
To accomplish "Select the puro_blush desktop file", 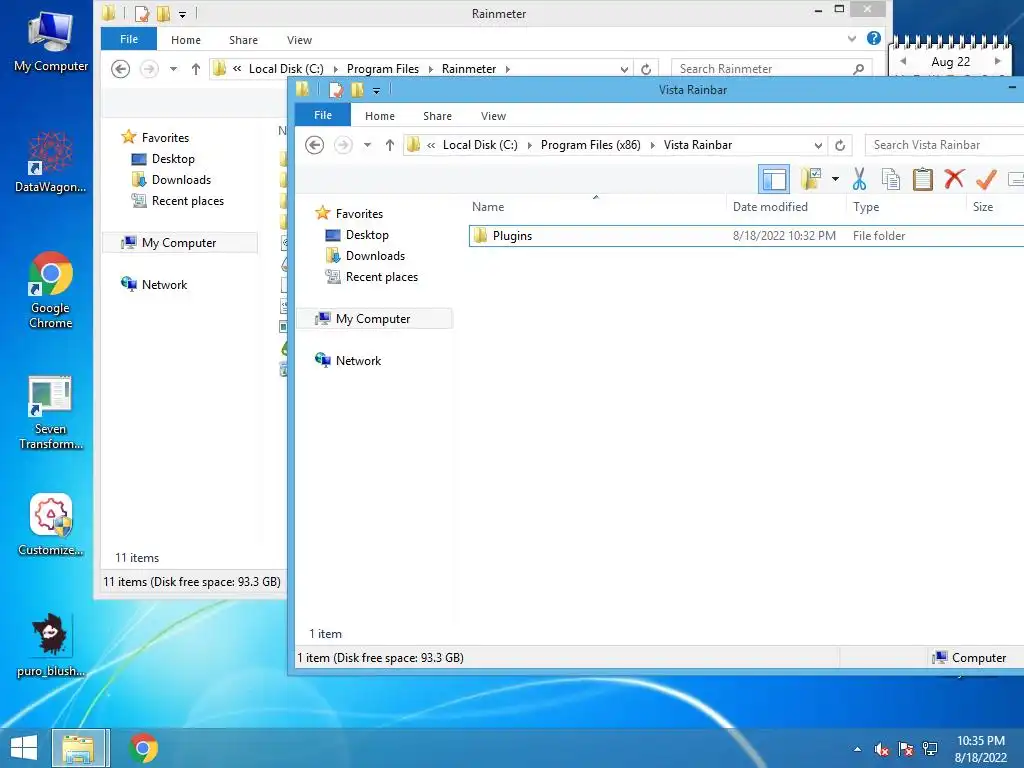I will pos(50,645).
